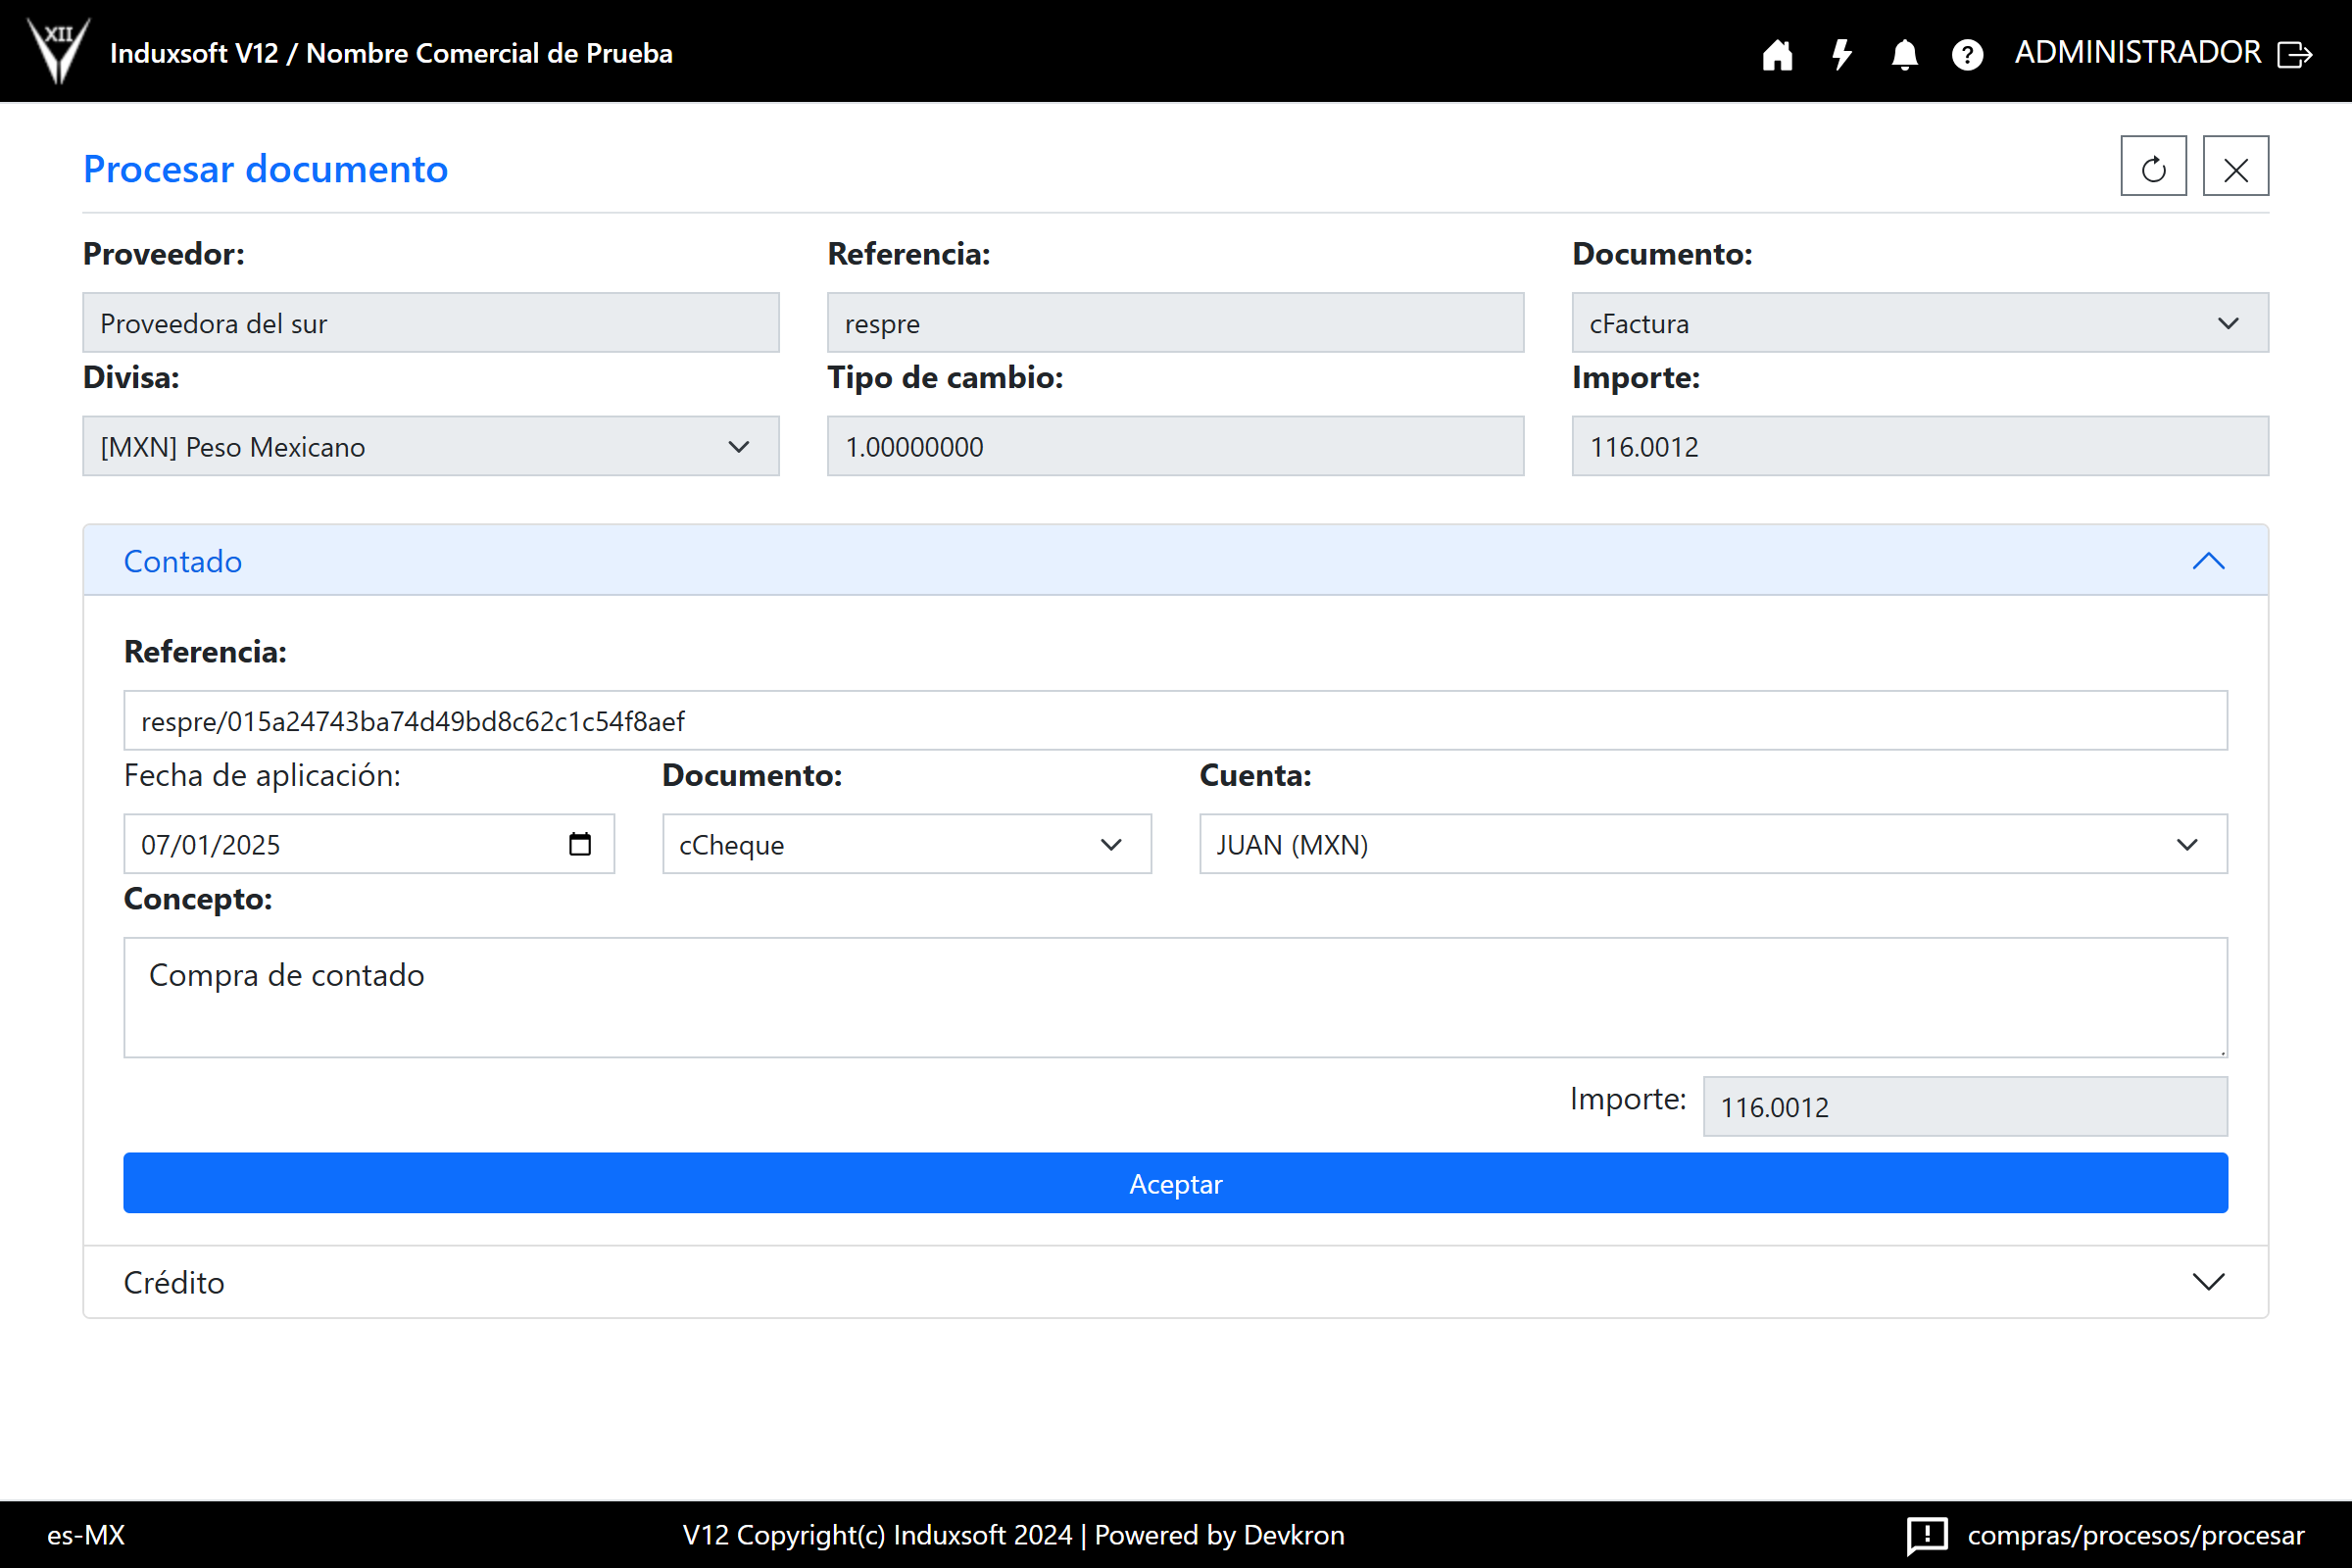This screenshot has height=1568, width=2352.
Task: Open the cCheque document dropdown
Action: (x=906, y=844)
